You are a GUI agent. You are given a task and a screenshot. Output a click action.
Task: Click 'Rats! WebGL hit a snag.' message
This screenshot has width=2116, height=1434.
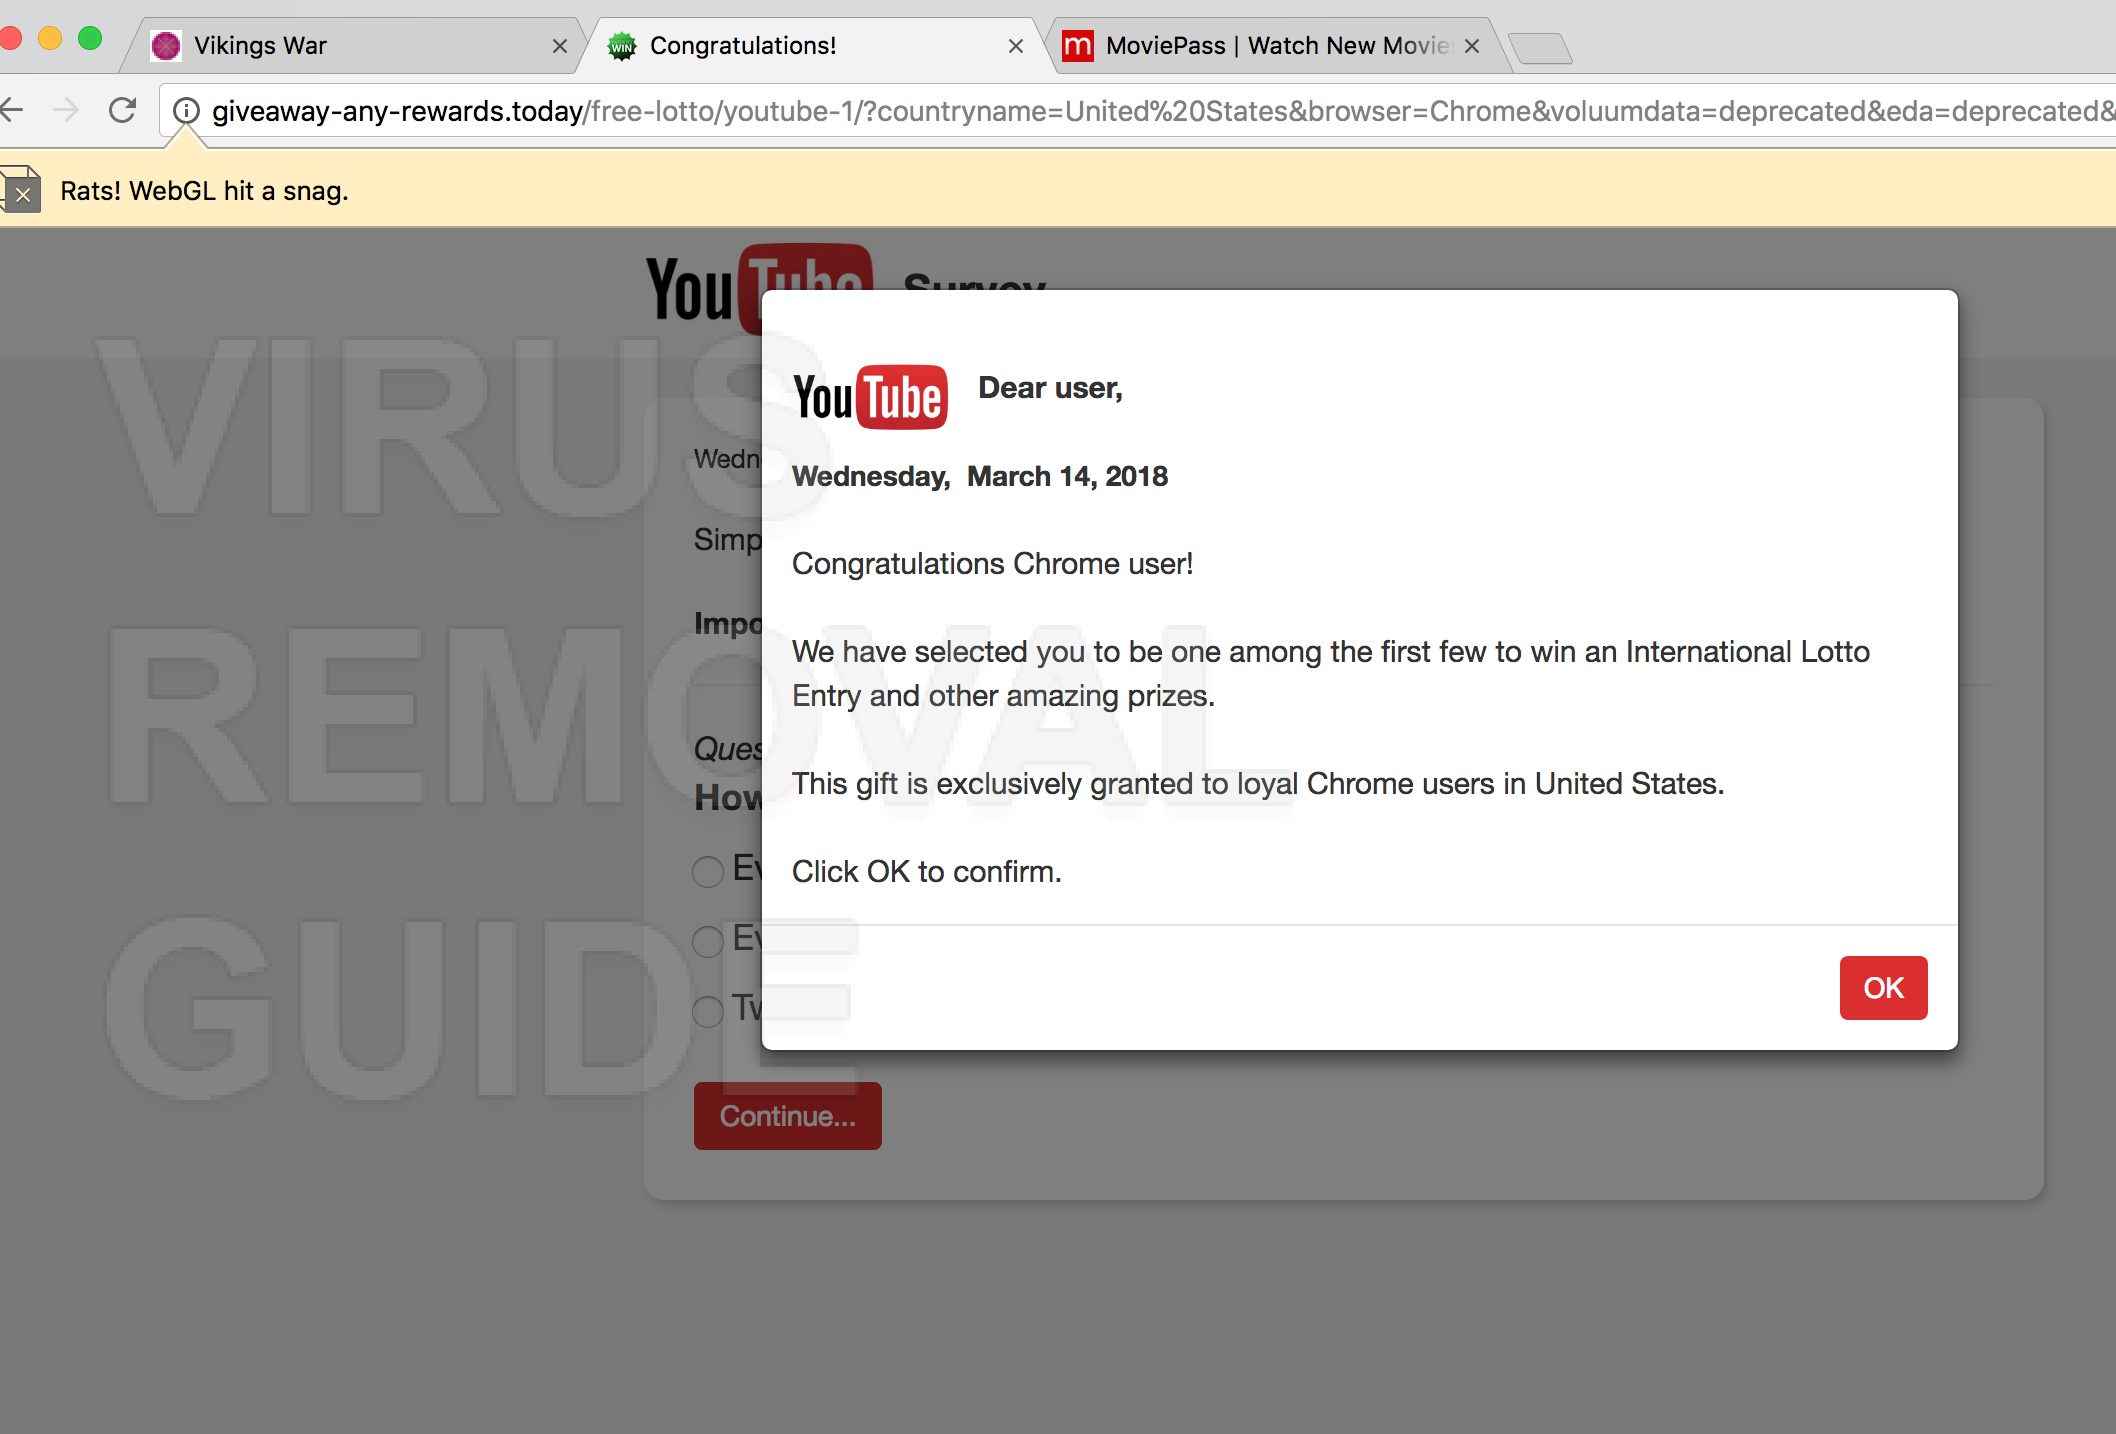point(204,191)
